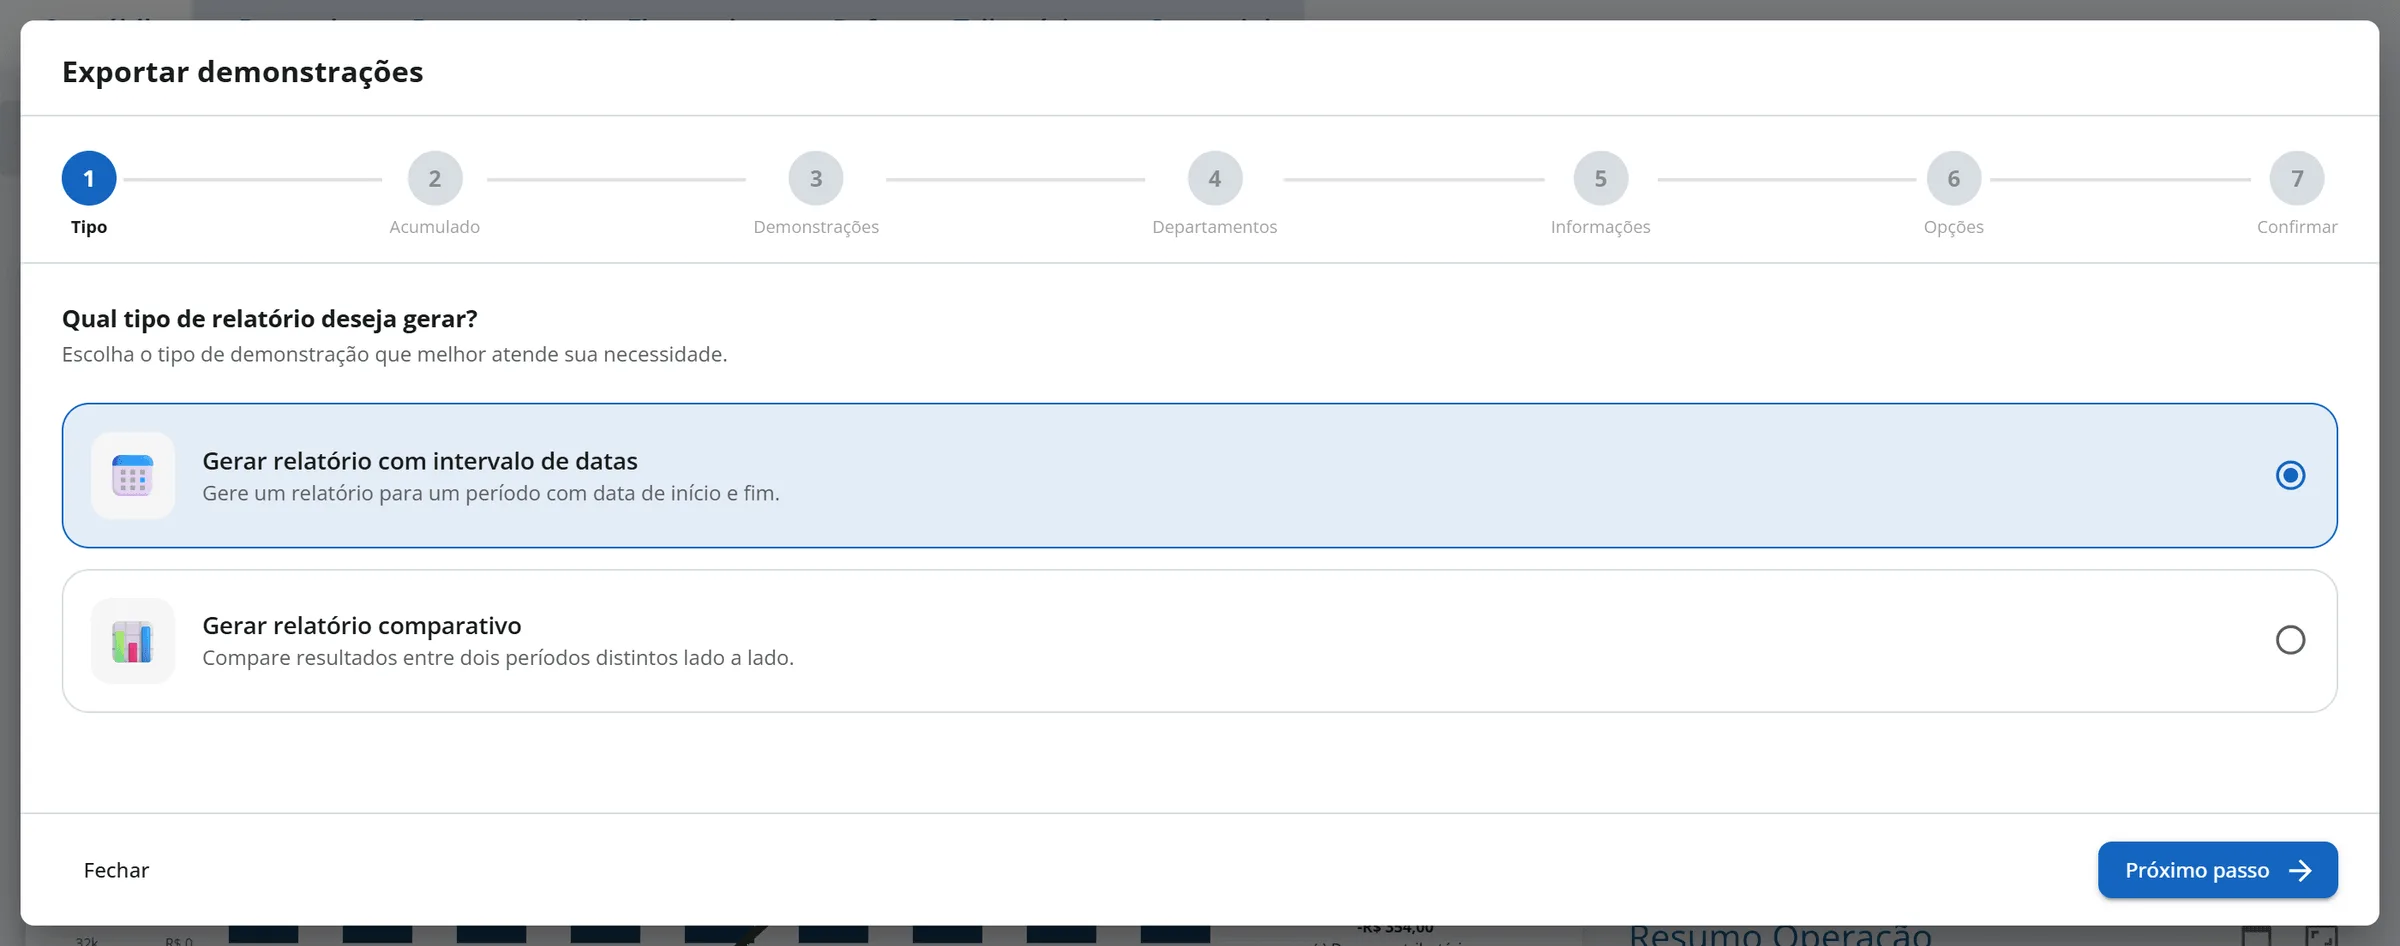Click 'Compare resultados entre dois períodos' description
2400x946 pixels.
tap(498, 658)
